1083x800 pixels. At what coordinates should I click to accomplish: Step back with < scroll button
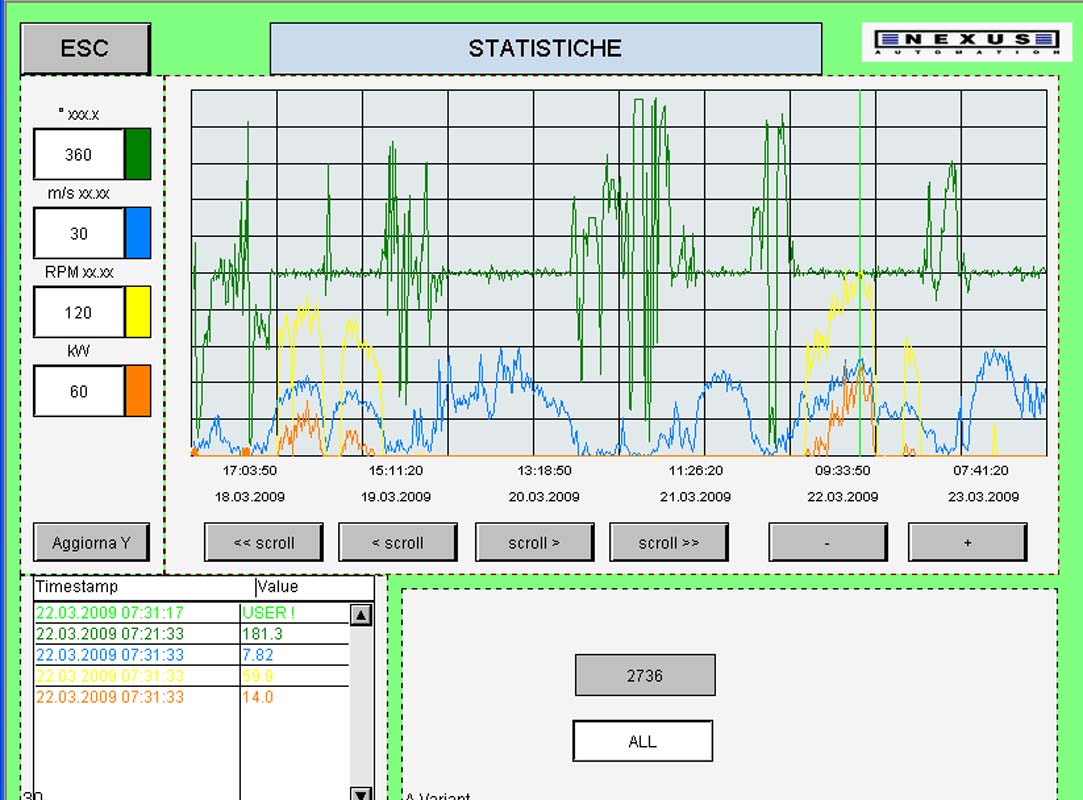coord(397,543)
